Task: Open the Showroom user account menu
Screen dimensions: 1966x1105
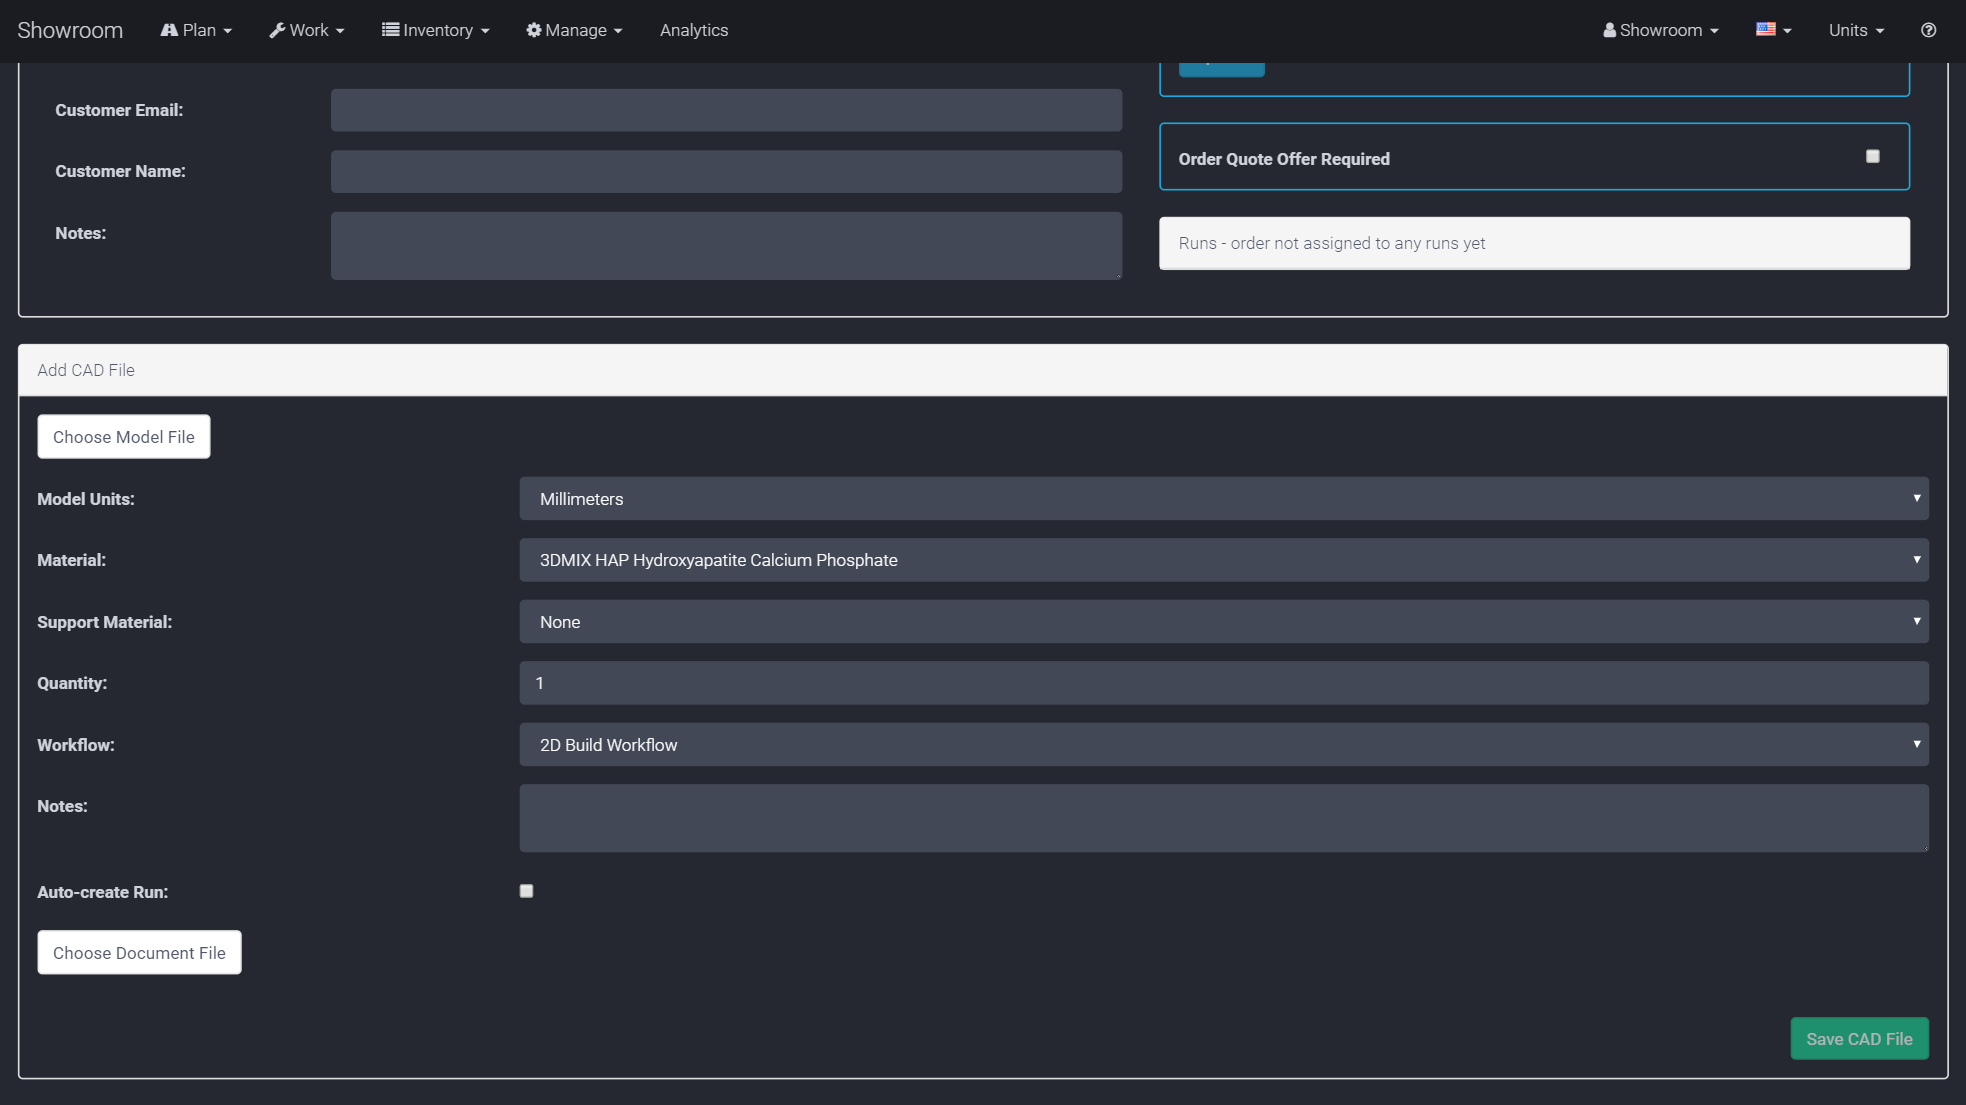Action: click(1660, 30)
